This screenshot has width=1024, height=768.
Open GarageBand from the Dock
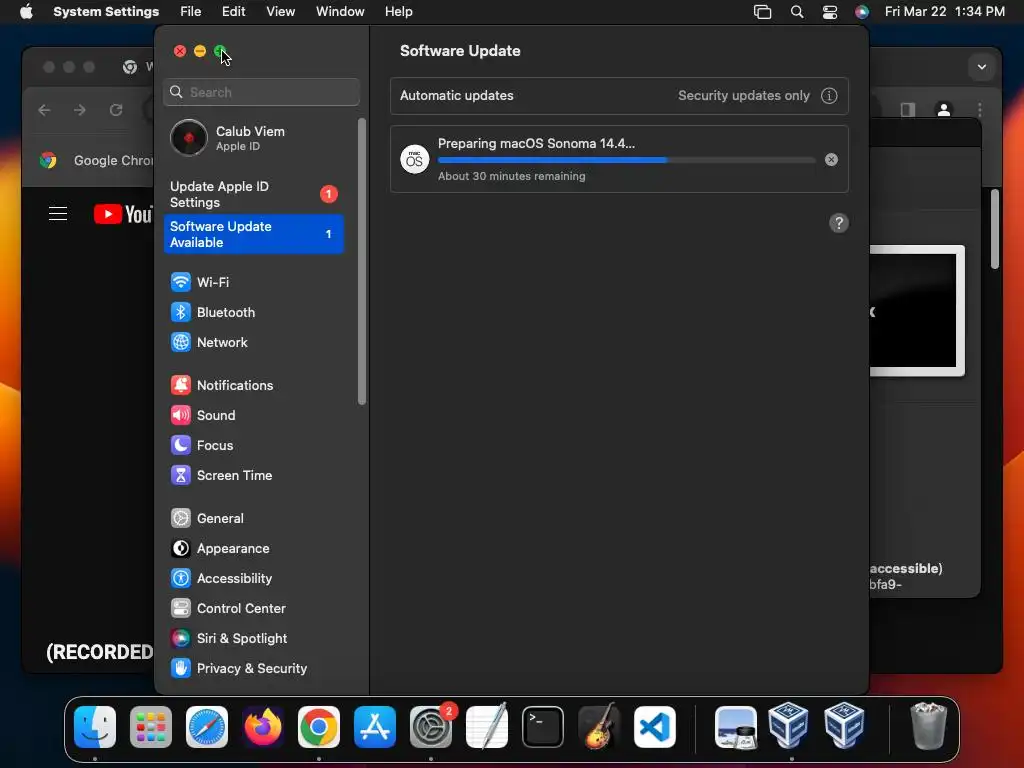point(599,727)
